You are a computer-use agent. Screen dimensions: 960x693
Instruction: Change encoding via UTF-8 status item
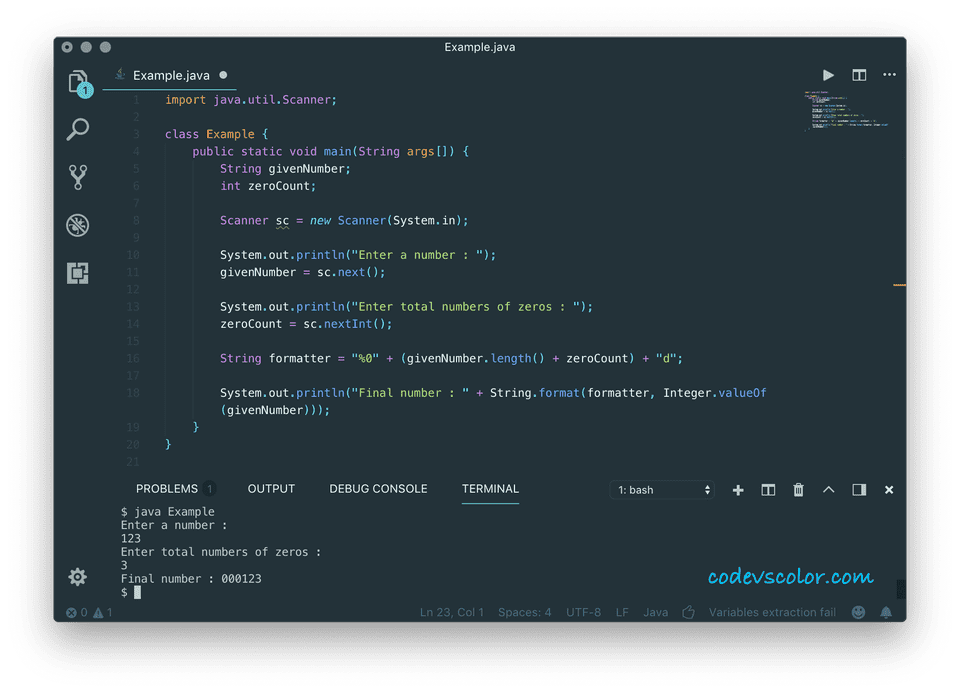click(583, 611)
